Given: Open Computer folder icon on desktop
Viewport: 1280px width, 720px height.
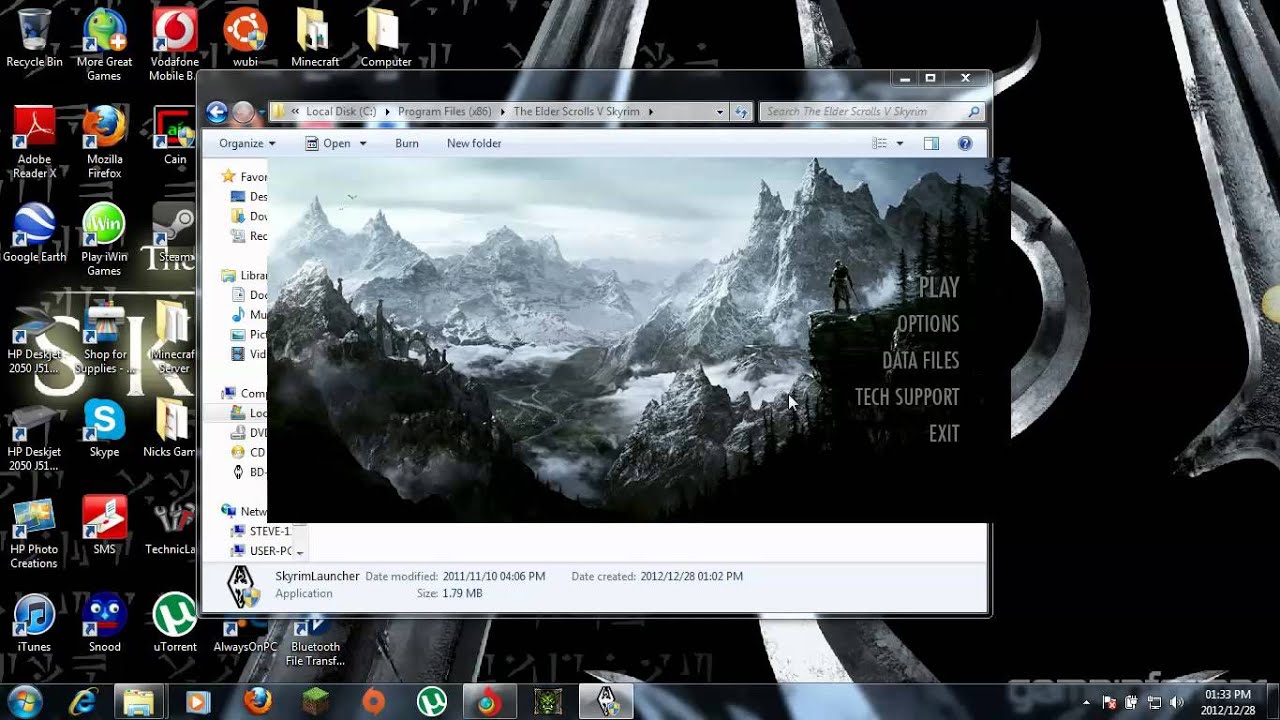Looking at the screenshot, I should (x=386, y=40).
